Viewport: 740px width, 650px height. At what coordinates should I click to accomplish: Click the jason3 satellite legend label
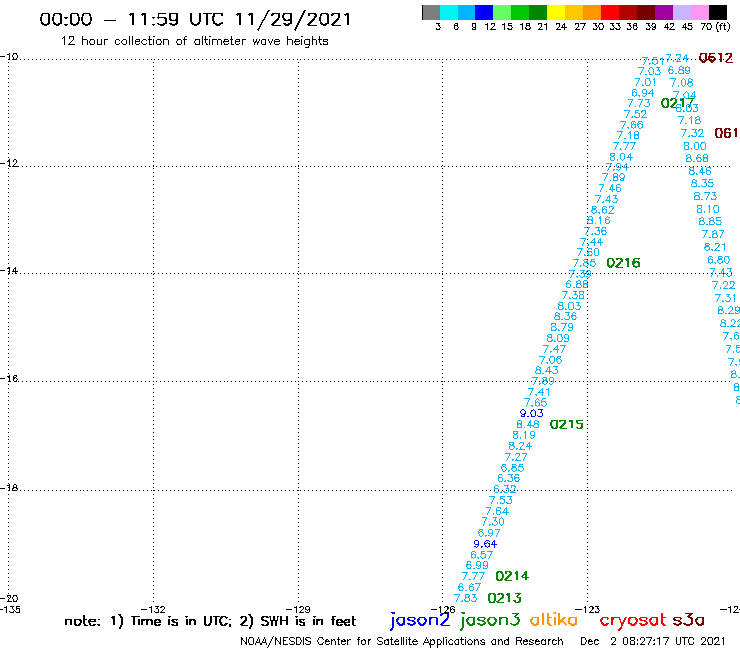[490, 620]
